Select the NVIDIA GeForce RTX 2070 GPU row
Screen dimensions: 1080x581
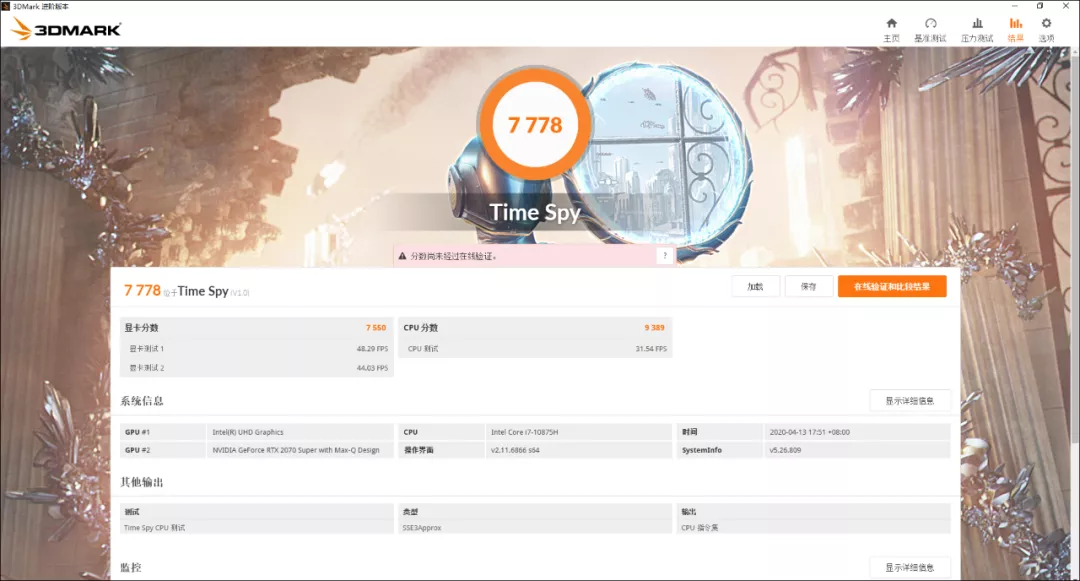[297, 449]
